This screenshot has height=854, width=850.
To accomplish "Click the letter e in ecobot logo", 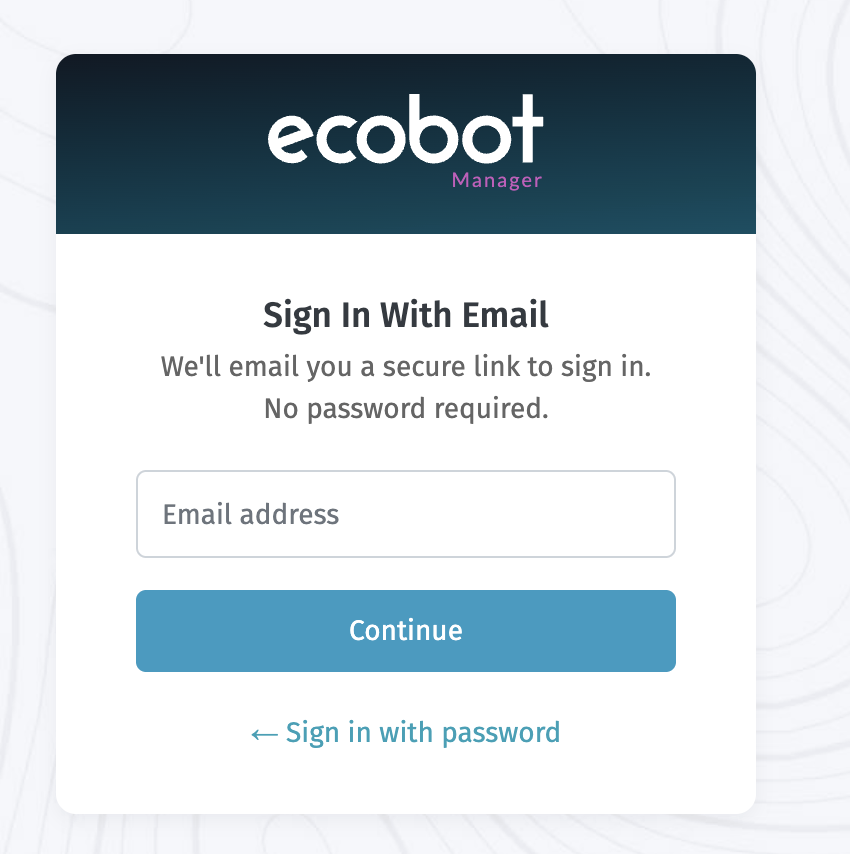I will 288,138.
